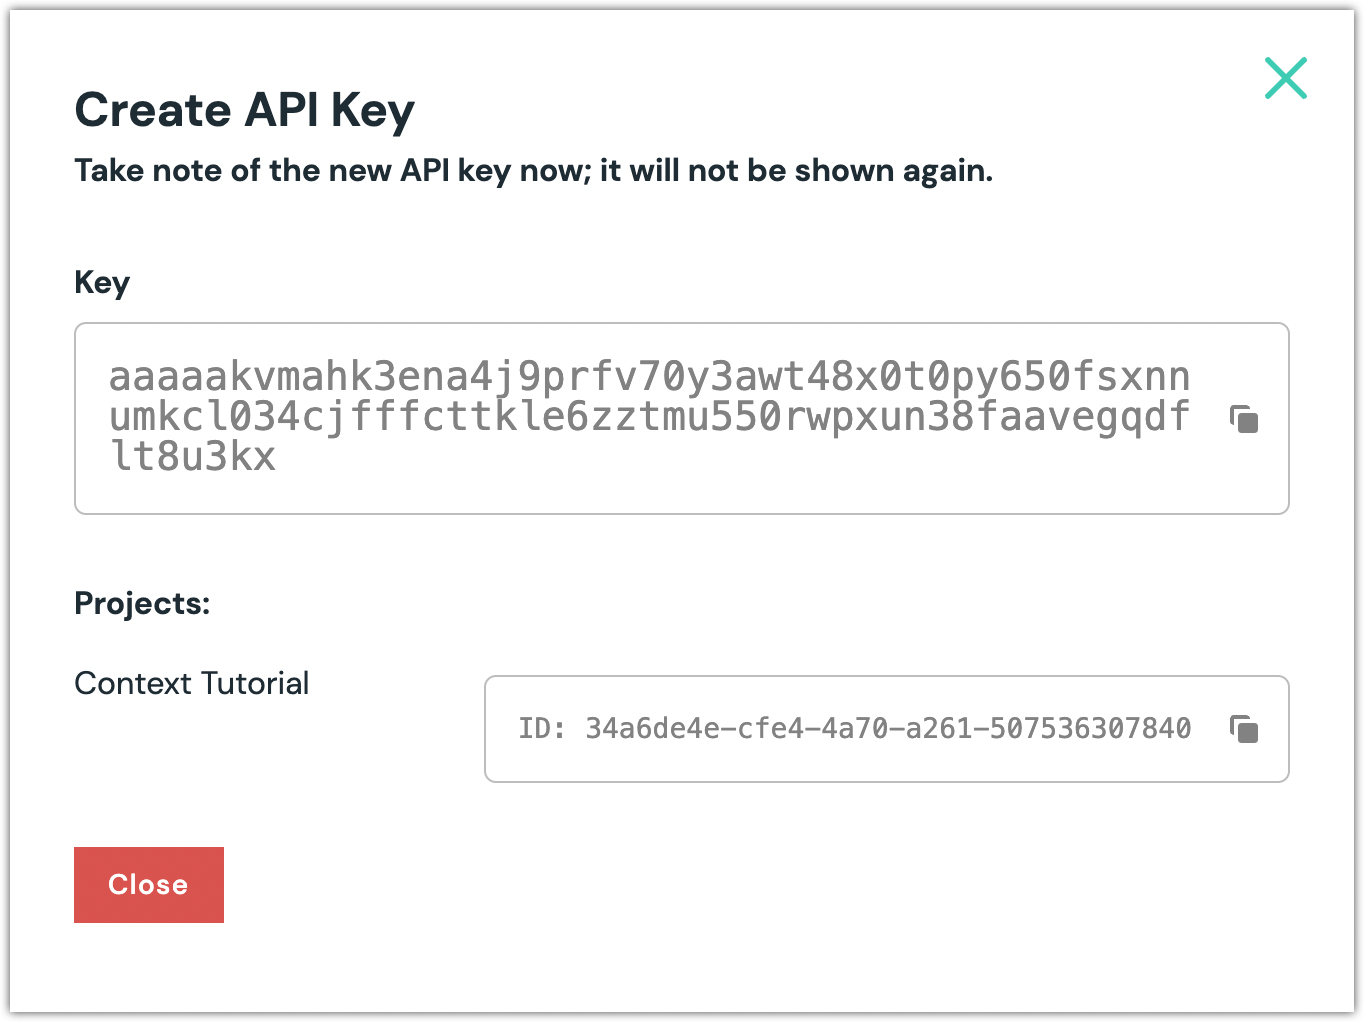
Task: Click the key's last line "lt8u3kx"
Action: (x=192, y=457)
